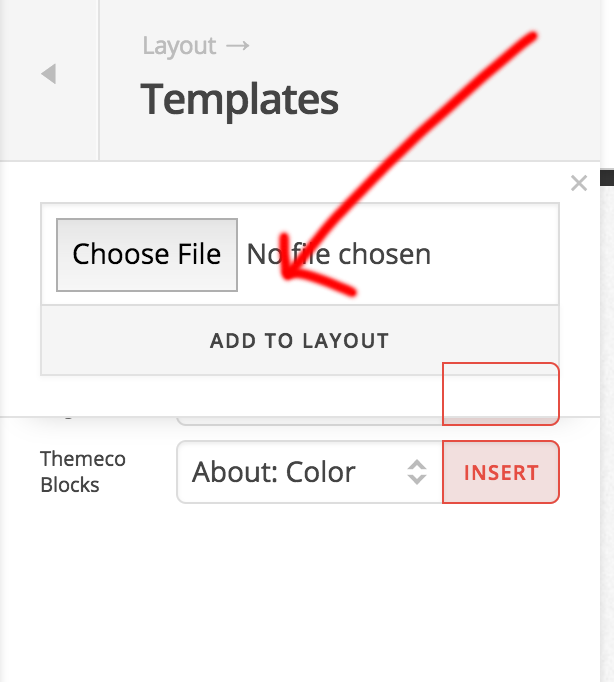Image resolution: width=614 pixels, height=682 pixels.
Task: Click the dark bar below the close X
Action: point(606,177)
